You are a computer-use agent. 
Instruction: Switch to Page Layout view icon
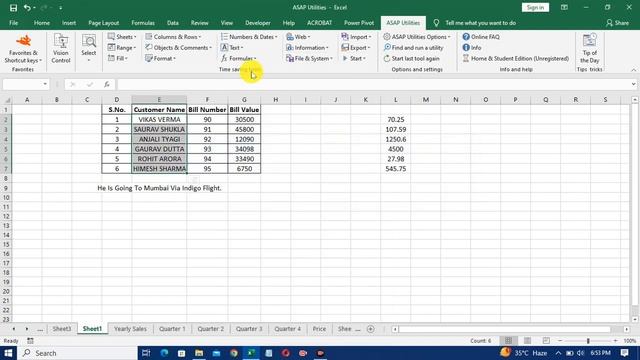(527, 340)
